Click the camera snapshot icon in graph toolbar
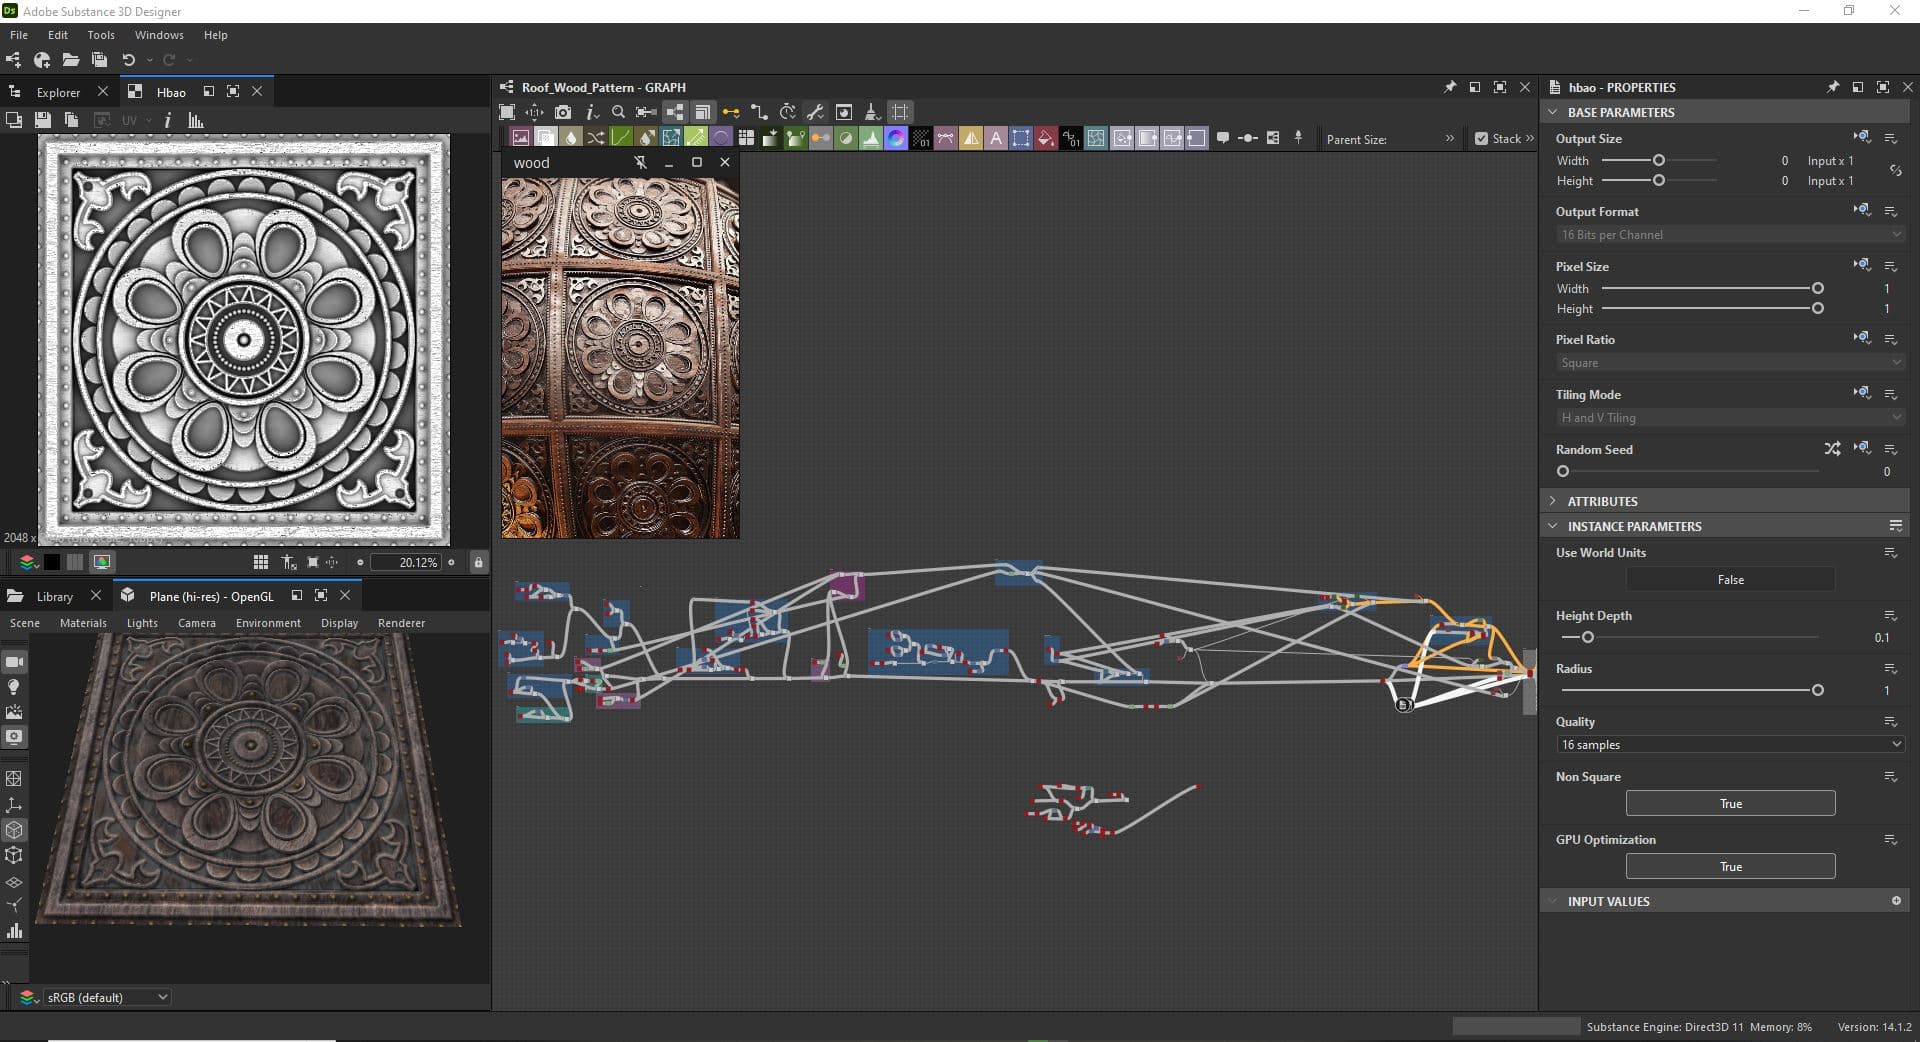Viewport: 1920px width, 1042px height. coord(564,112)
